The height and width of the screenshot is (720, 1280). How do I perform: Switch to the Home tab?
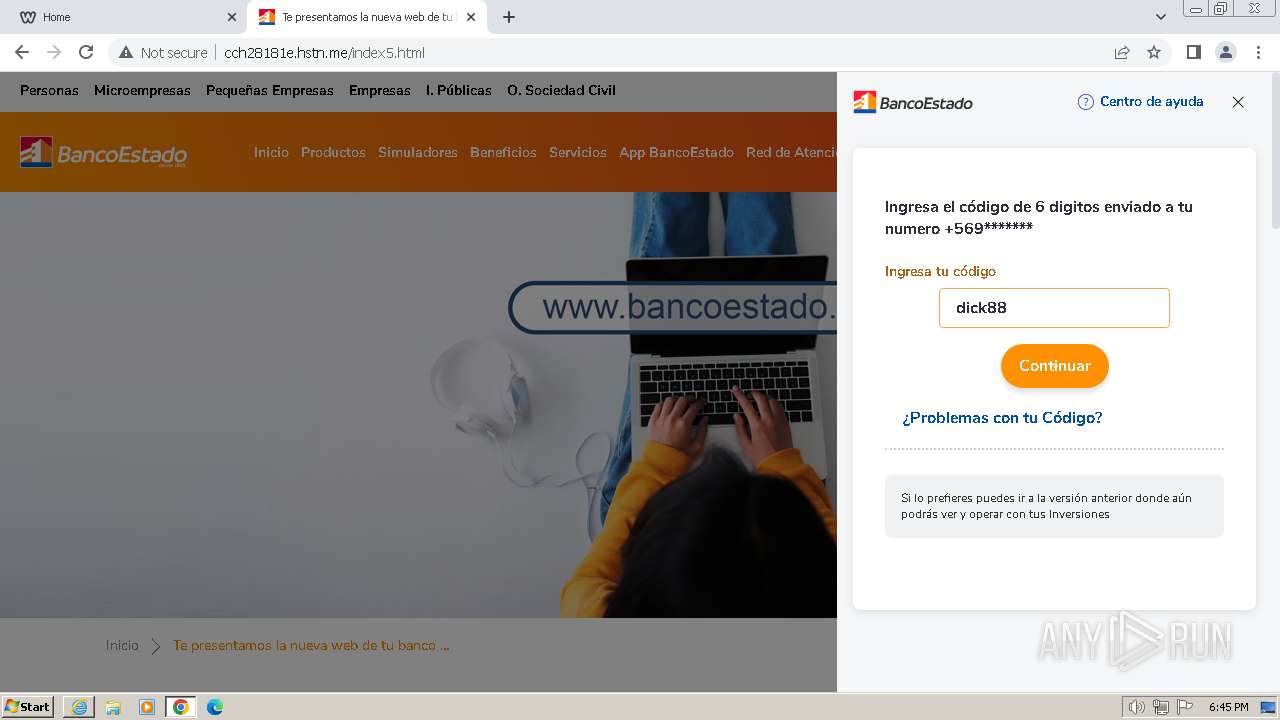click(x=123, y=17)
